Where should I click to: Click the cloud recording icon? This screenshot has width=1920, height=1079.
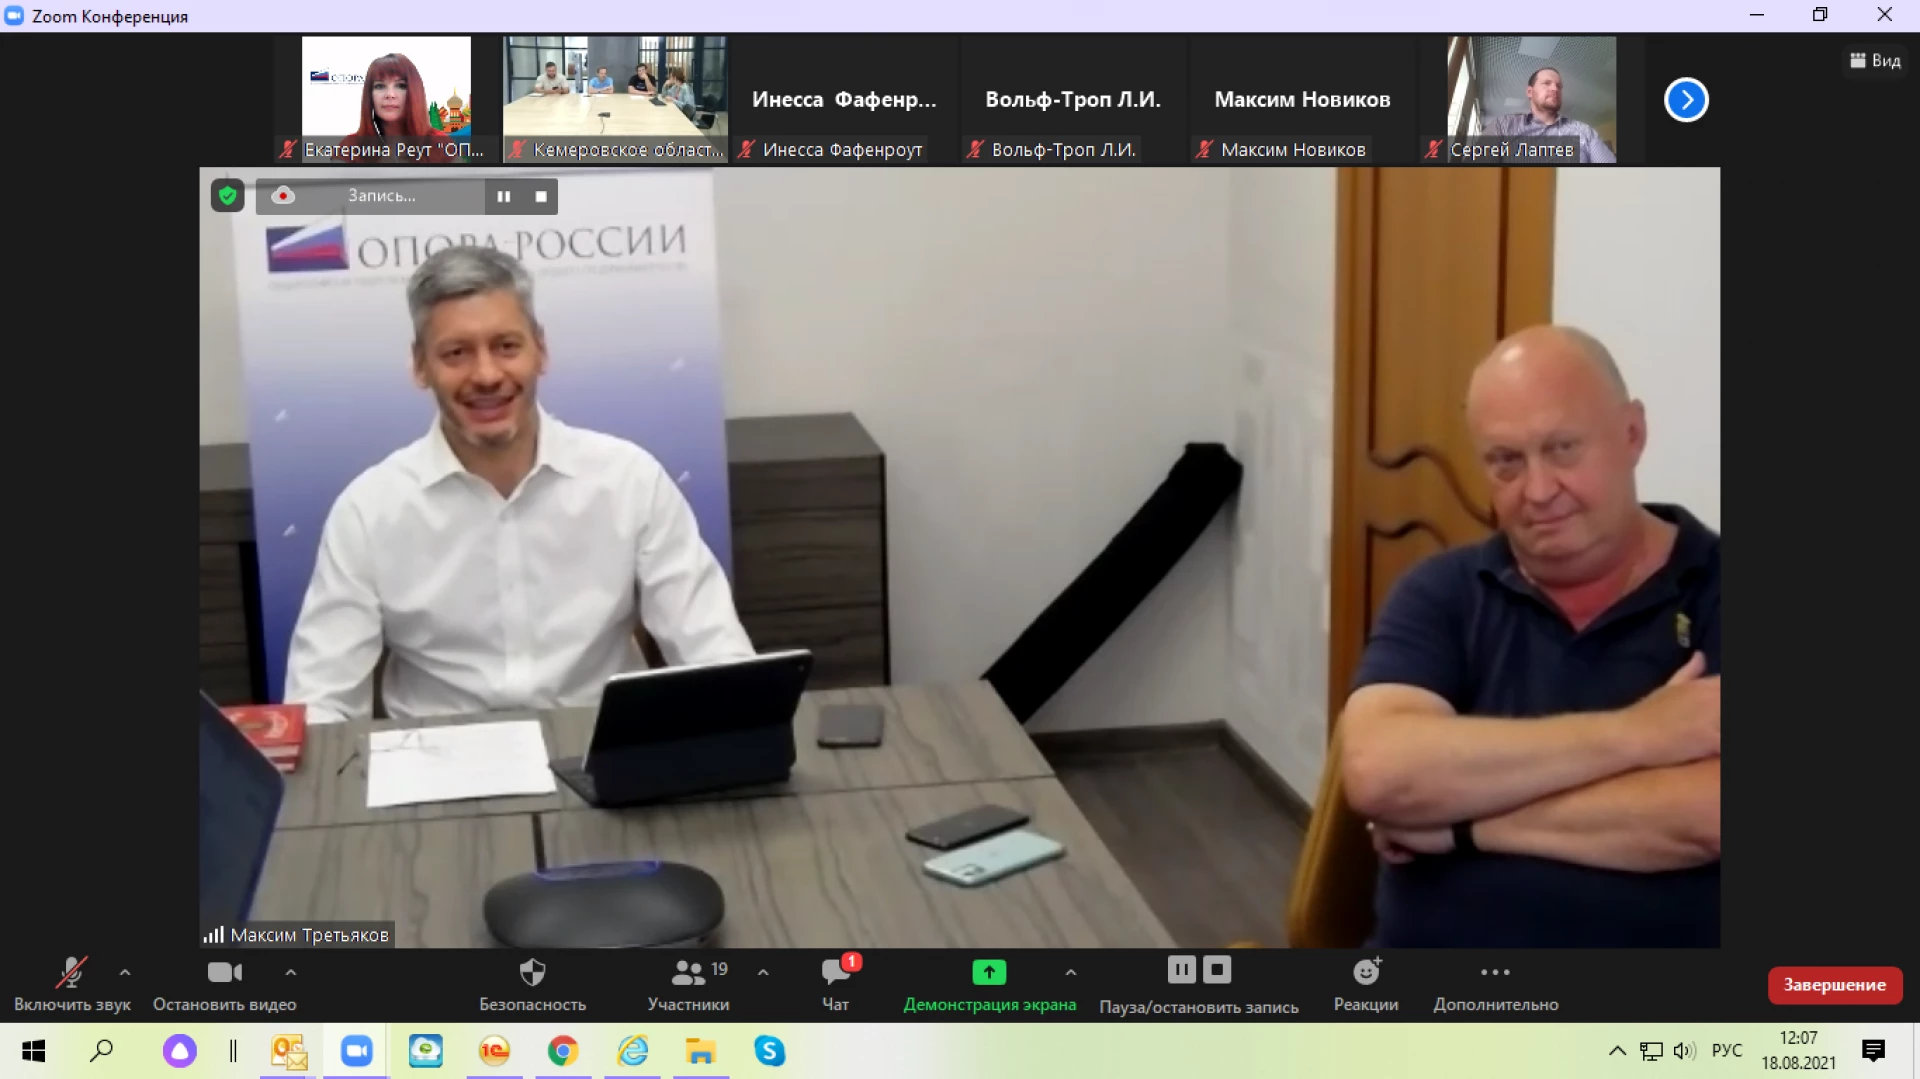click(283, 196)
